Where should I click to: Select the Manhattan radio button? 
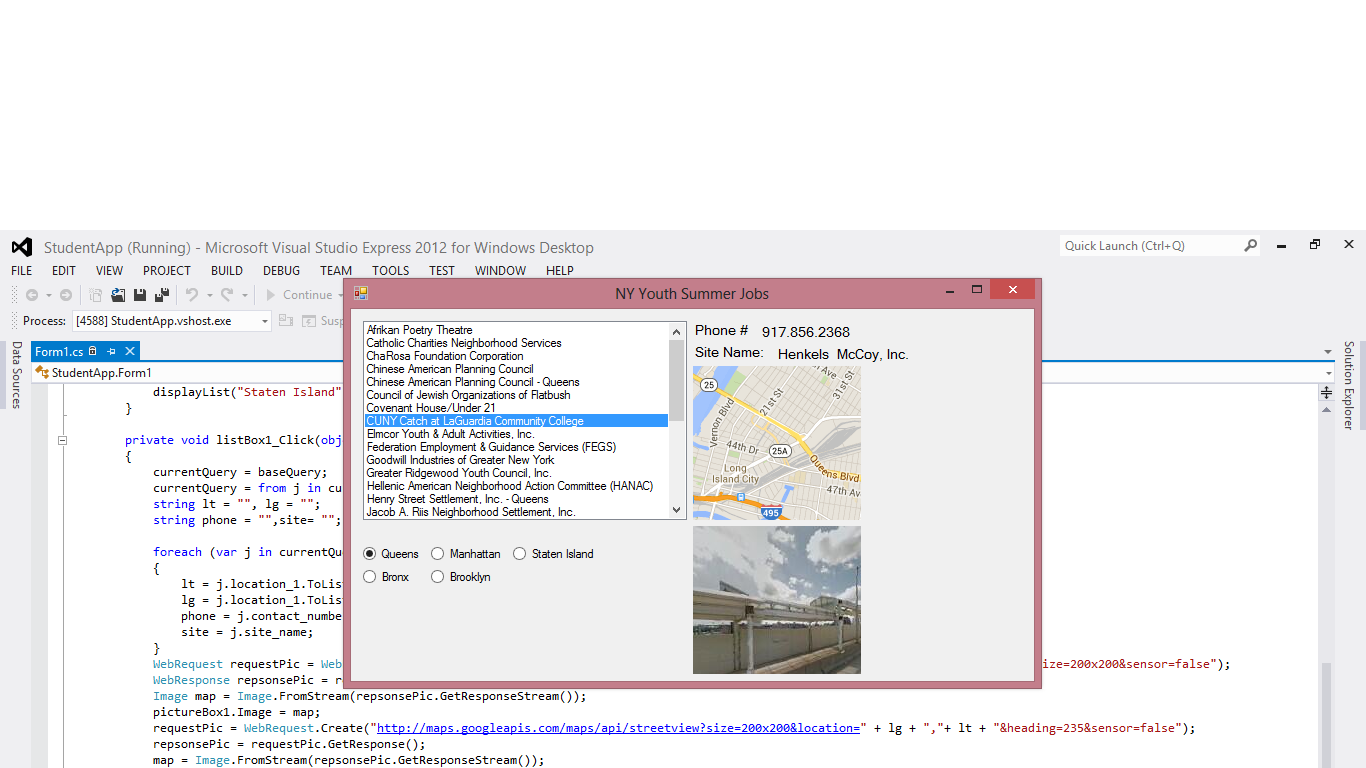[438, 554]
